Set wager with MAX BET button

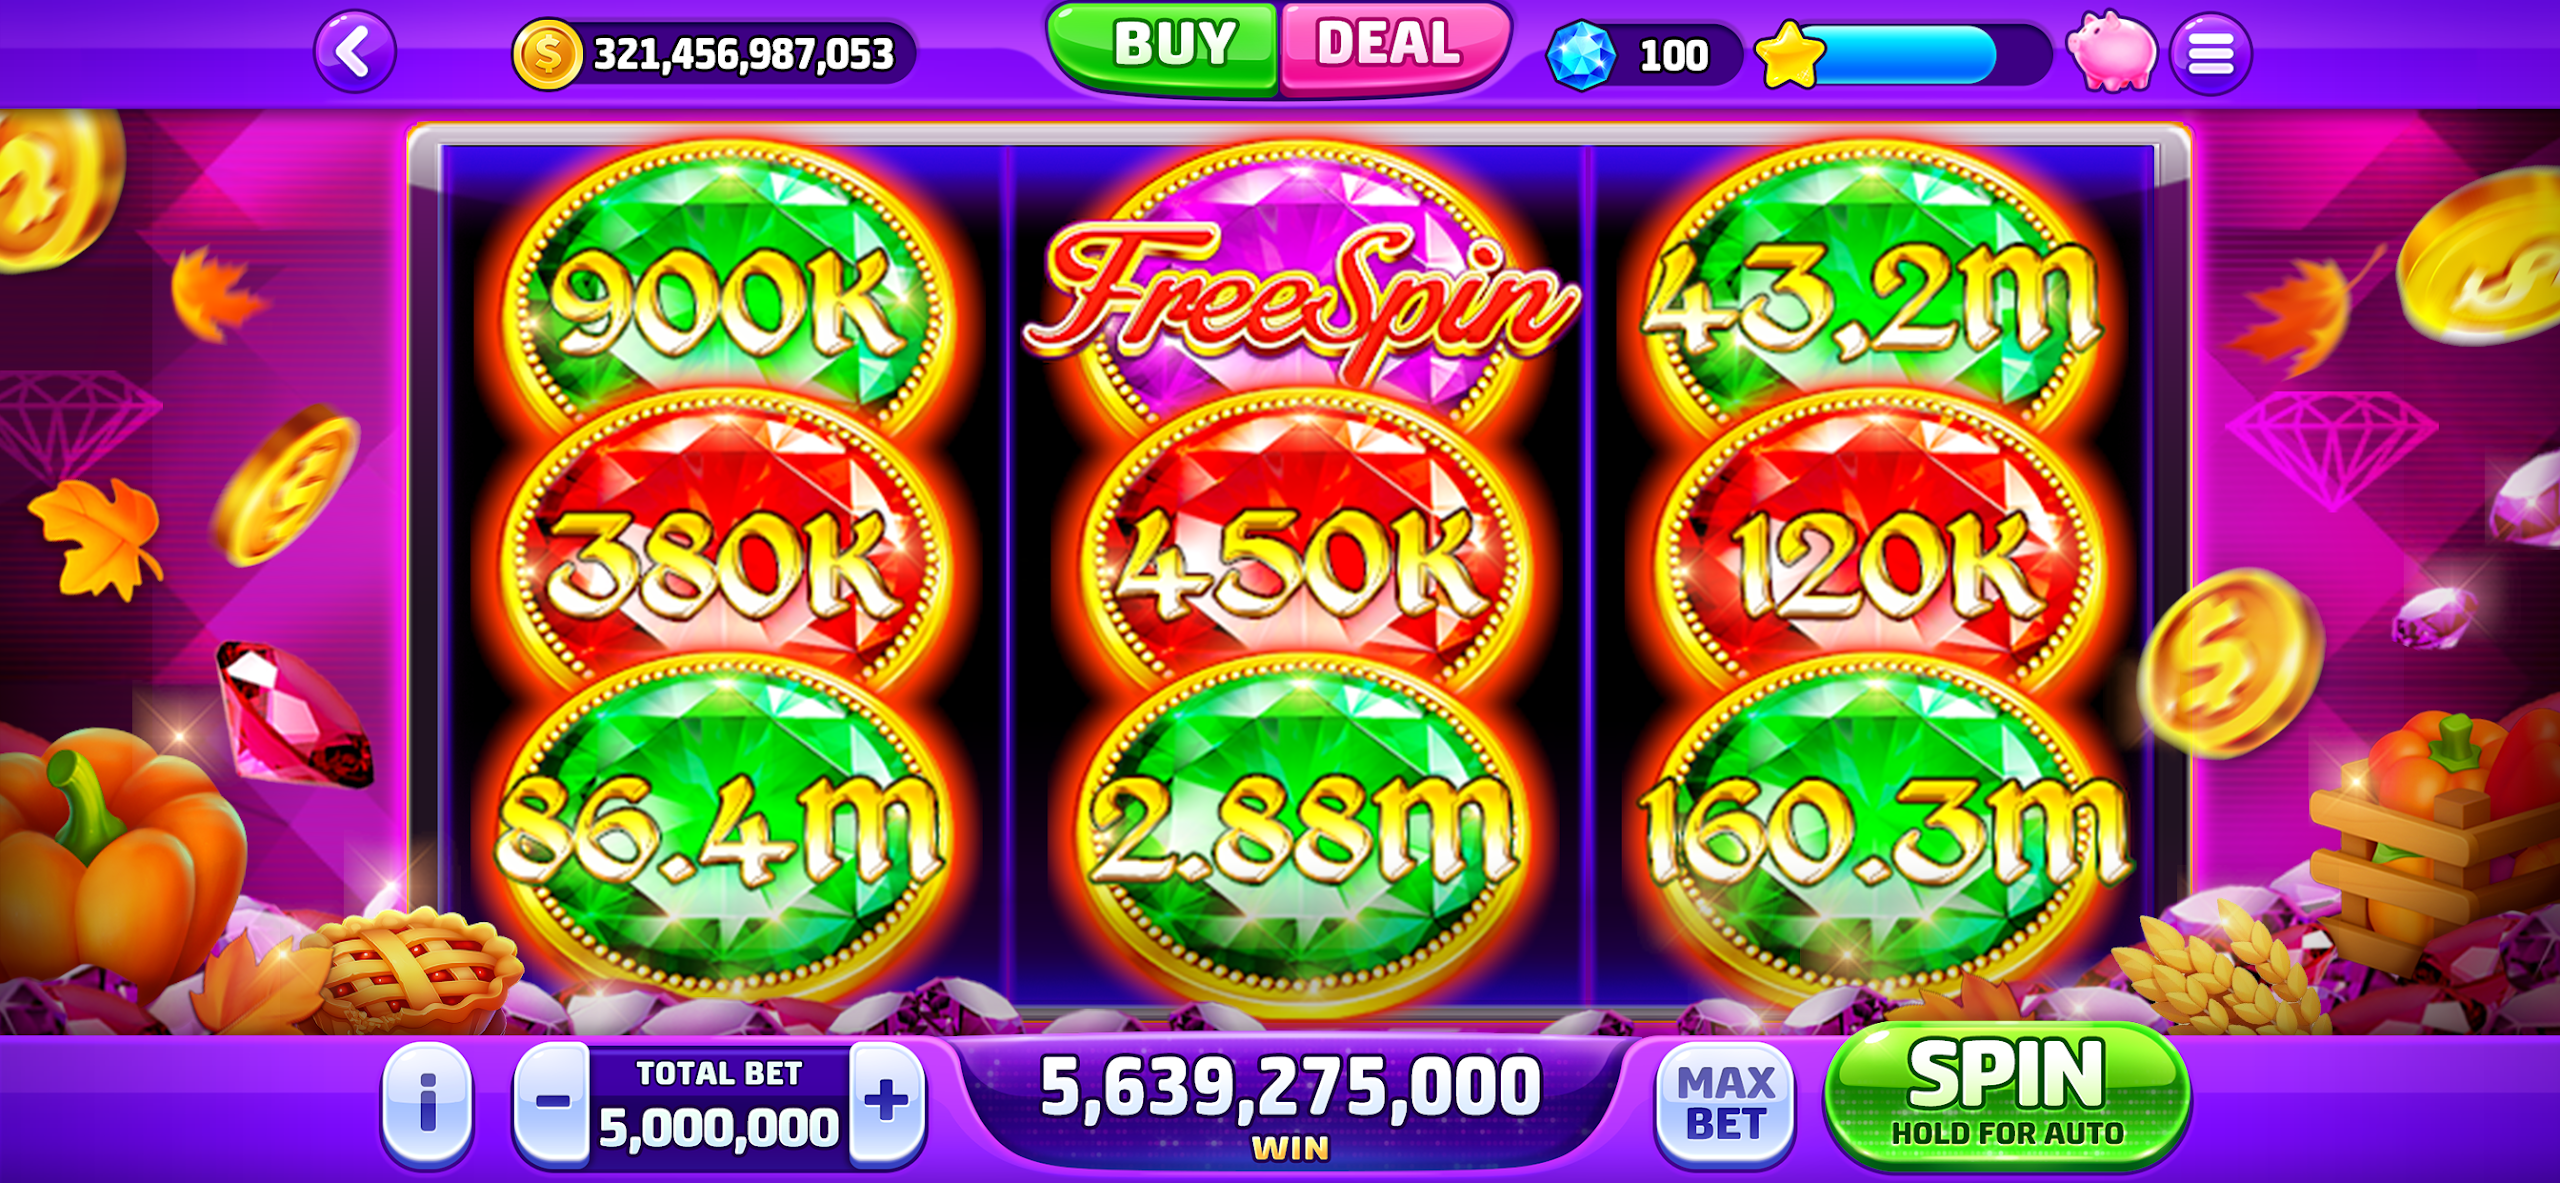pyautogui.click(x=1726, y=1104)
